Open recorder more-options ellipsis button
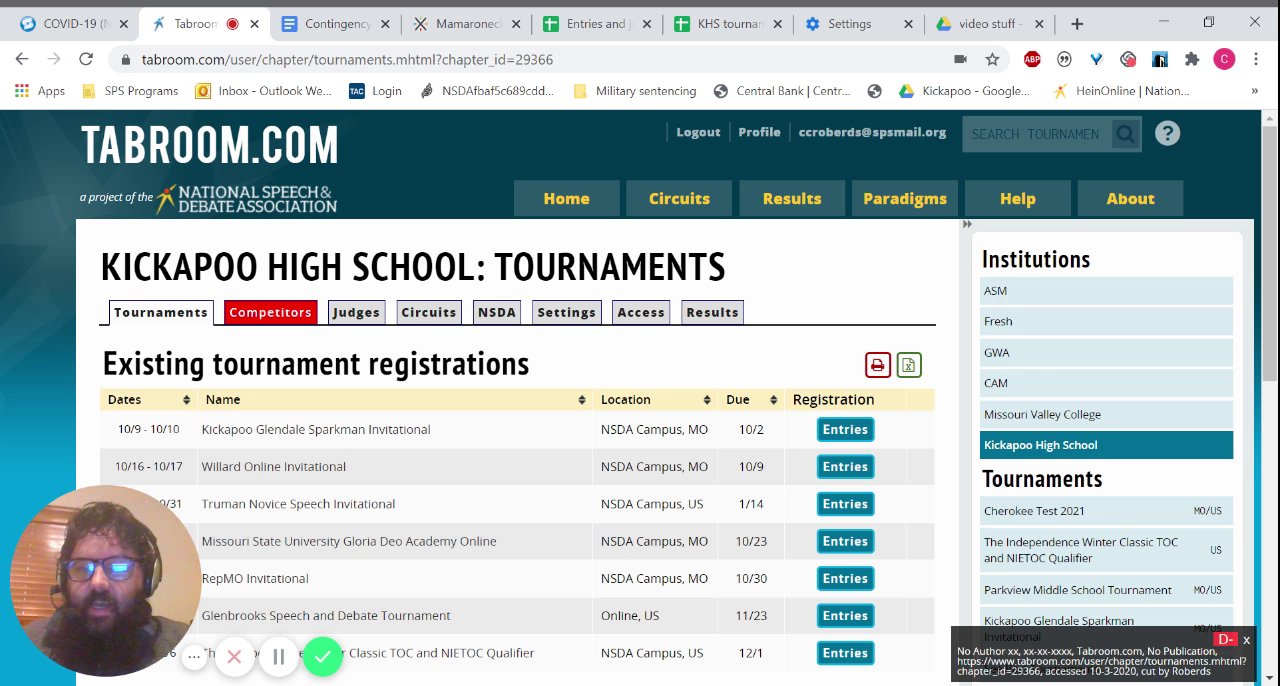 click(195, 657)
